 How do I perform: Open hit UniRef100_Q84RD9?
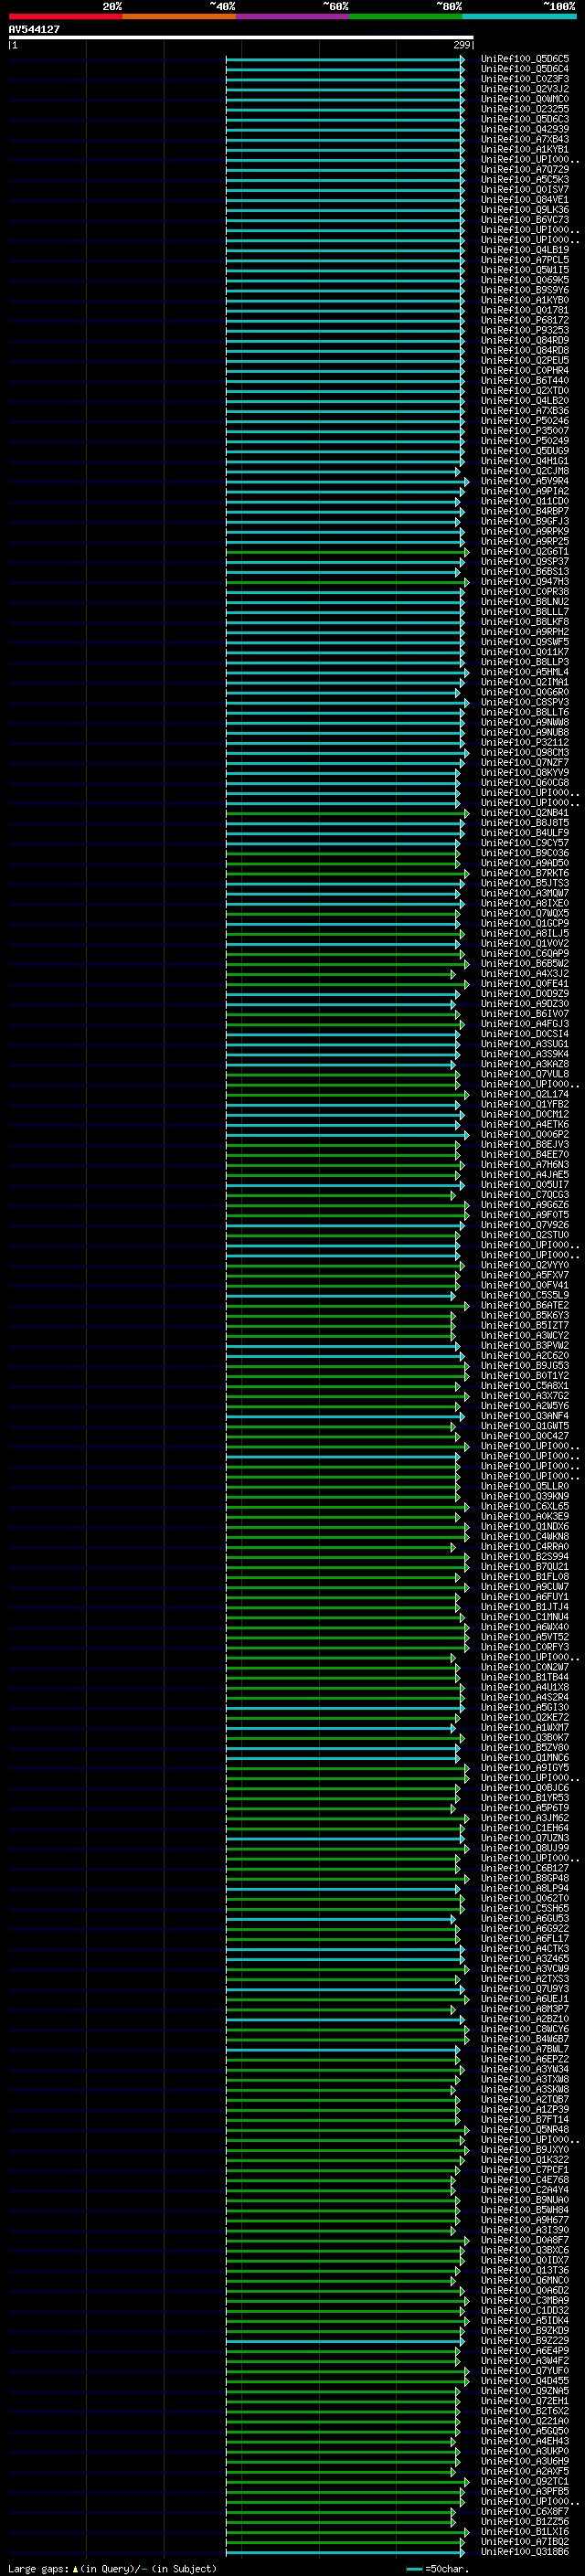(x=525, y=340)
